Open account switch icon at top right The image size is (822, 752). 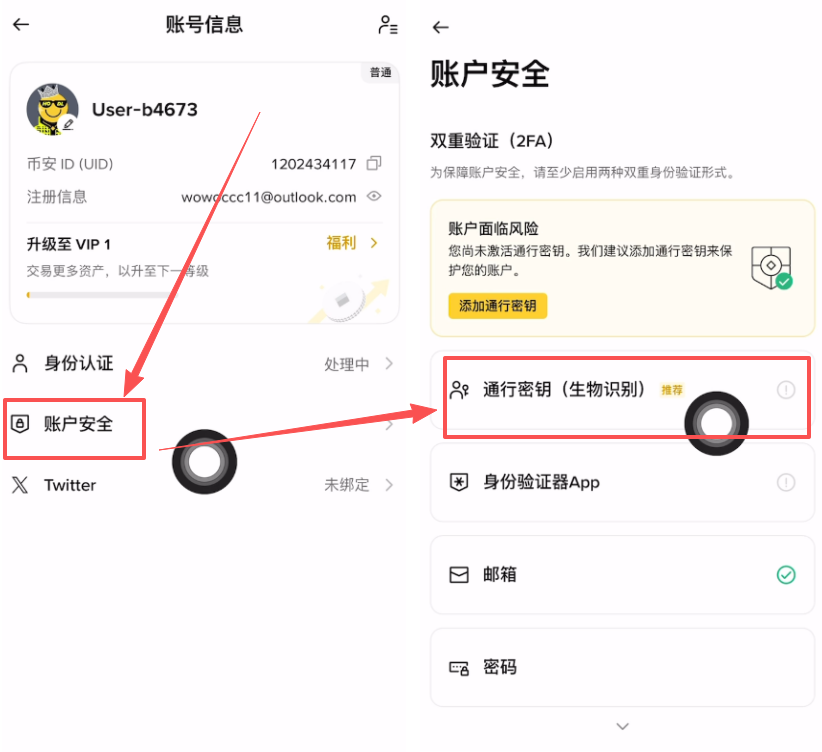point(387,26)
